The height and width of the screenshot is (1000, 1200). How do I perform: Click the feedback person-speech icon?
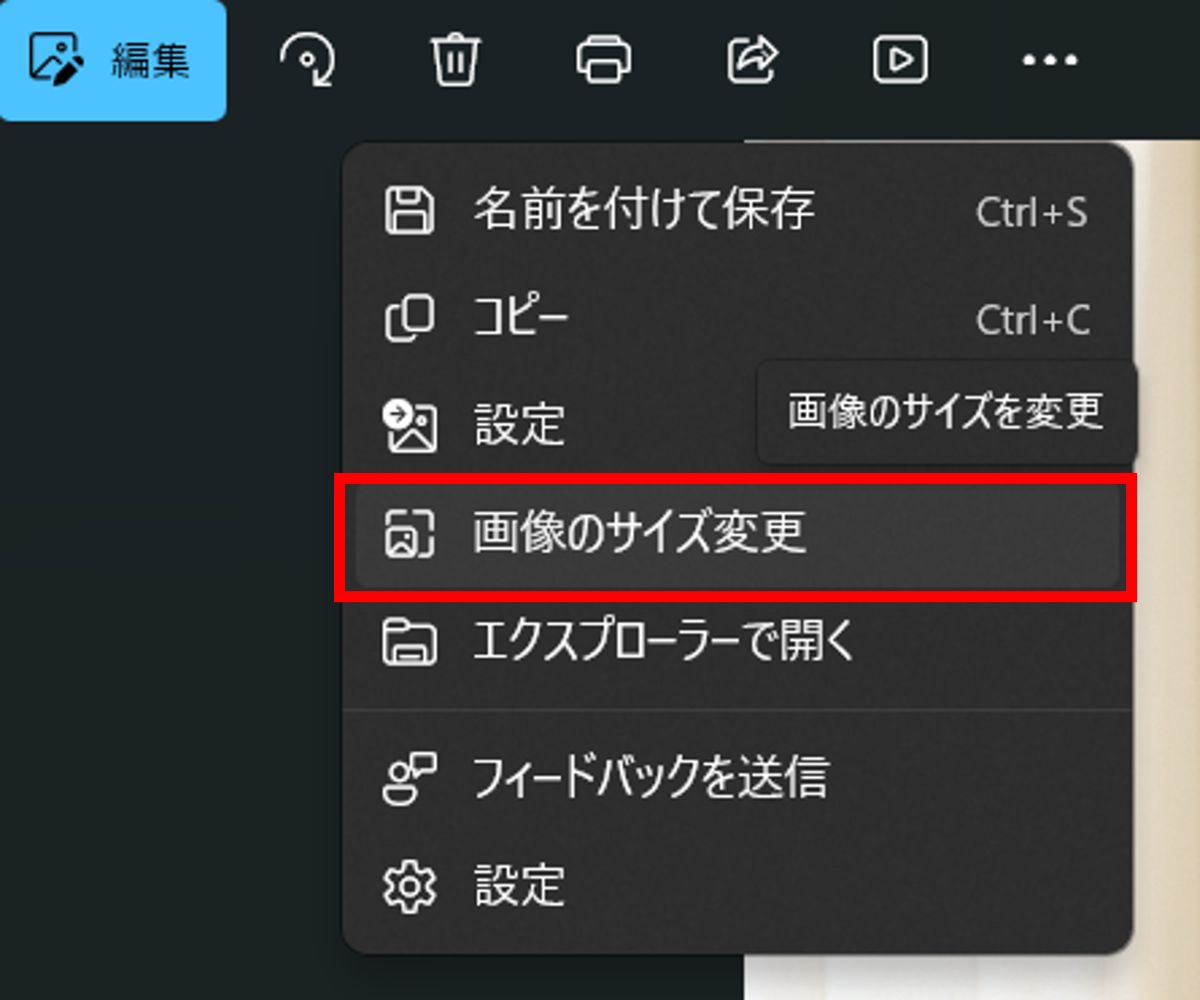[410, 778]
